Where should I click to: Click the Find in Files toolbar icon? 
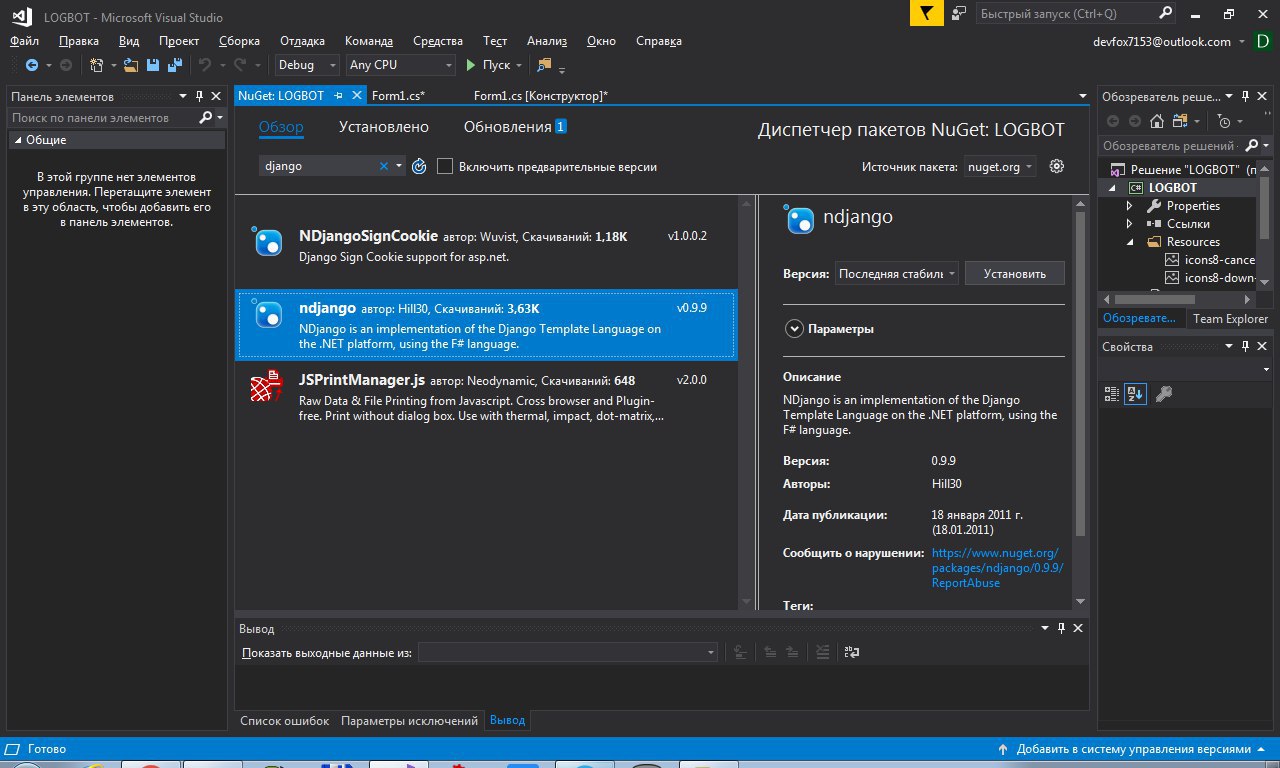tap(544, 65)
